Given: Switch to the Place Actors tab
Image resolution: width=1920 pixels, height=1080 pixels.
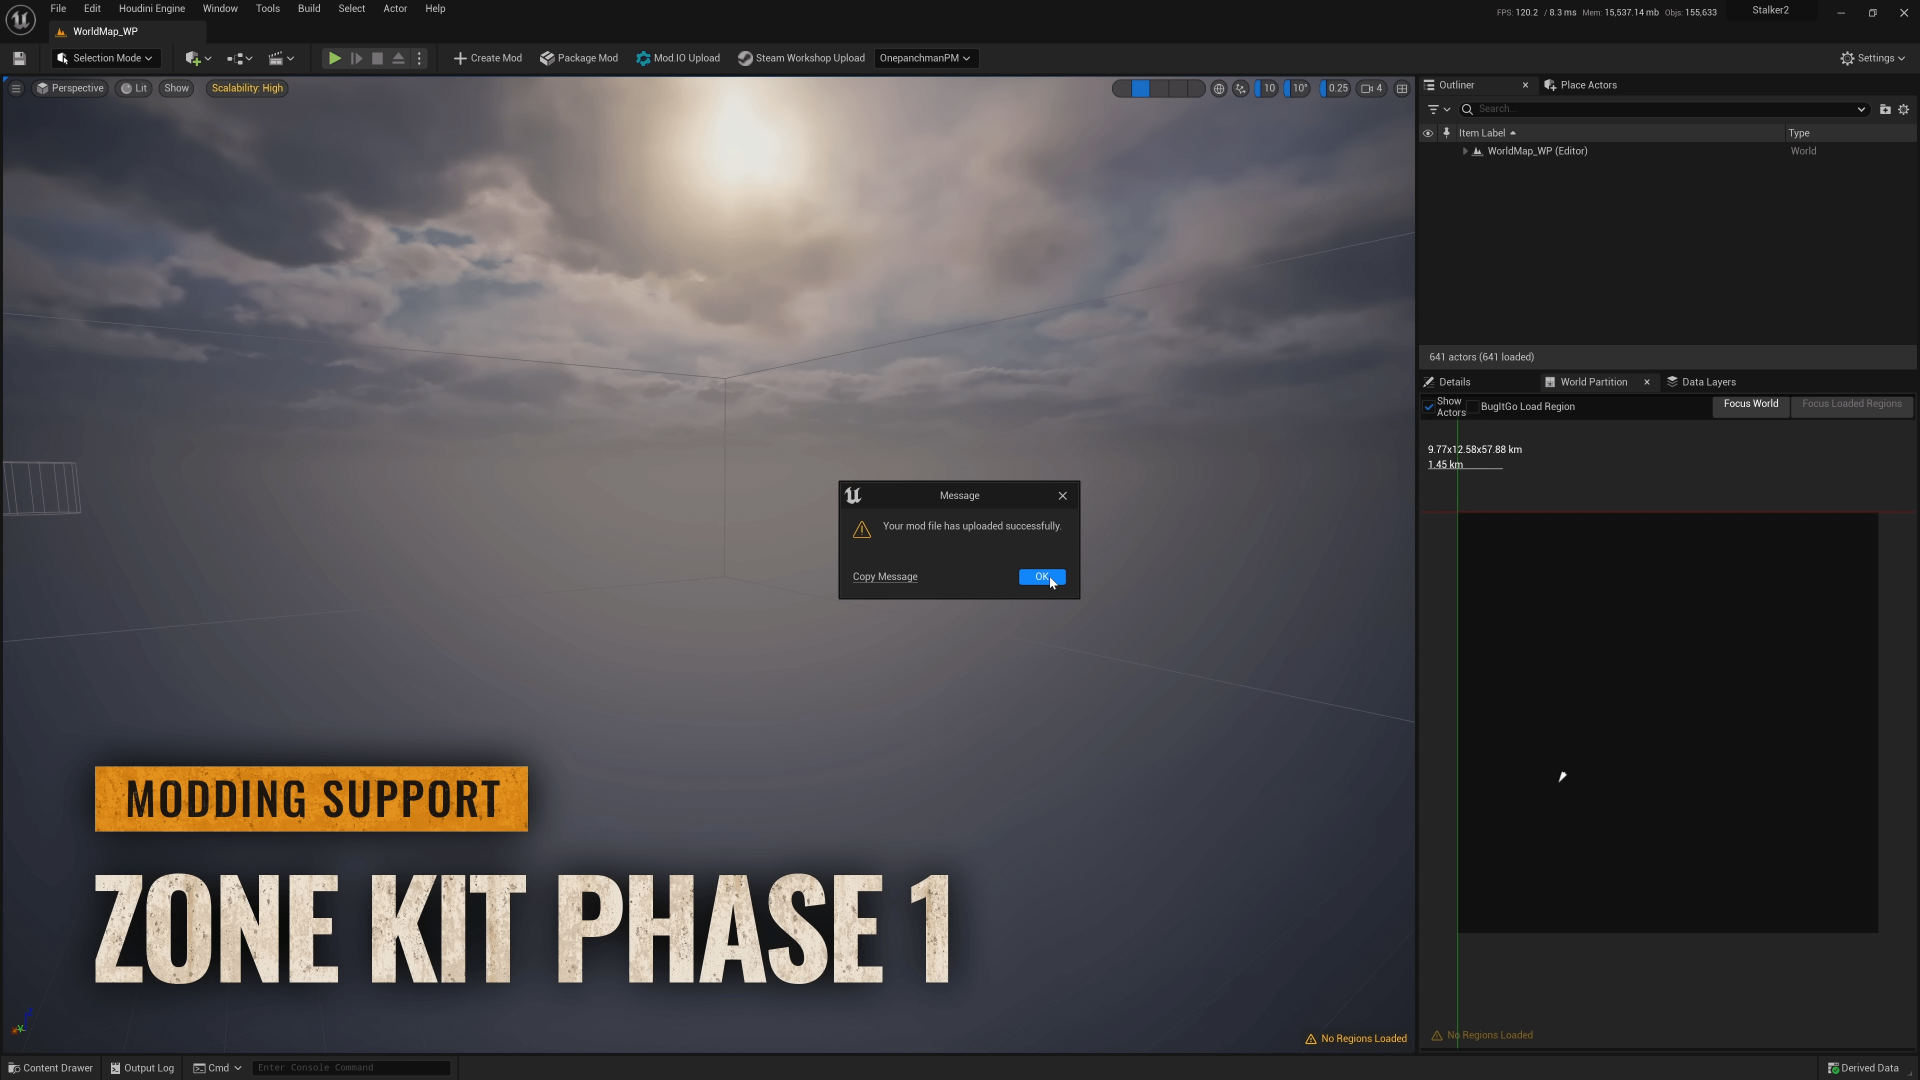Looking at the screenshot, I should pos(1580,85).
